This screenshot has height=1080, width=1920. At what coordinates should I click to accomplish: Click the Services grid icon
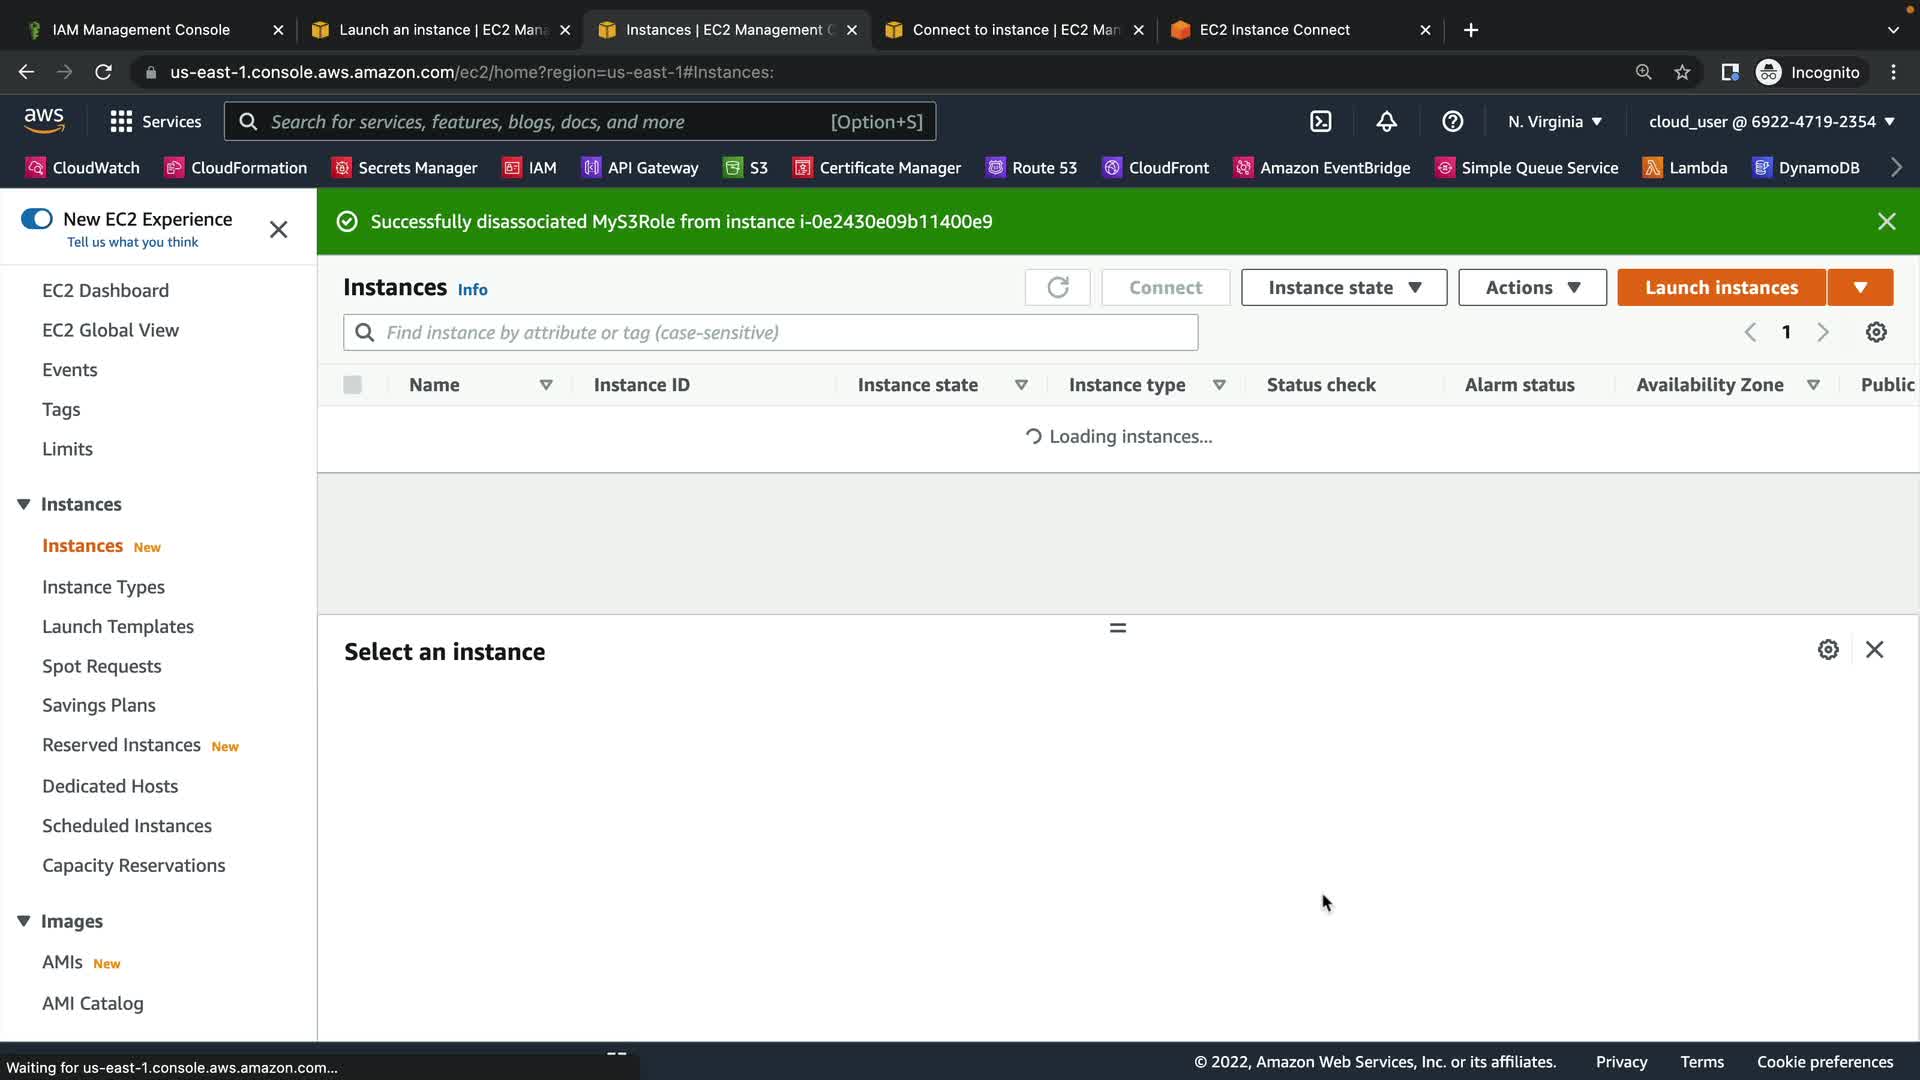pyautogui.click(x=121, y=121)
